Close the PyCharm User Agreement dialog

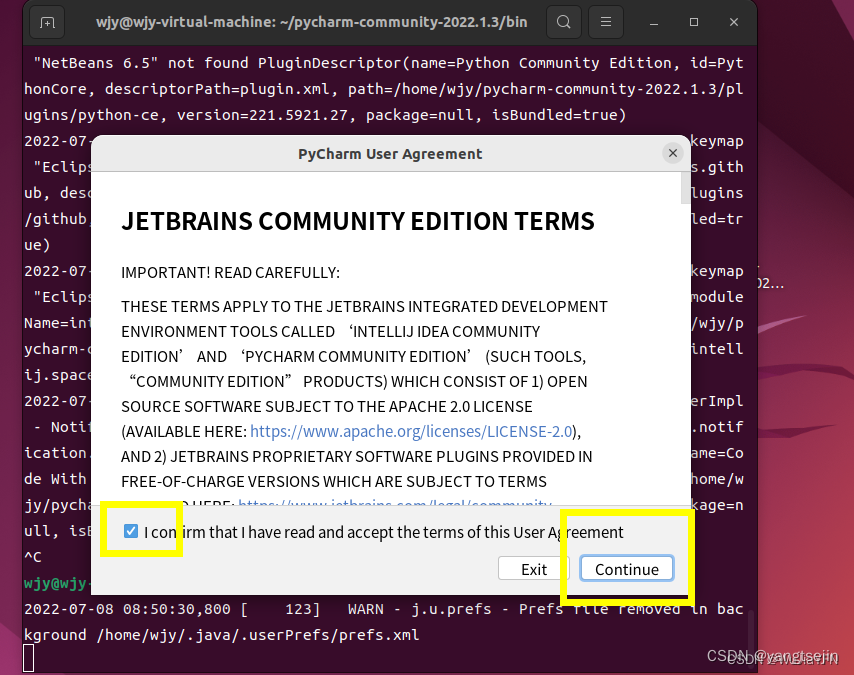(x=673, y=153)
